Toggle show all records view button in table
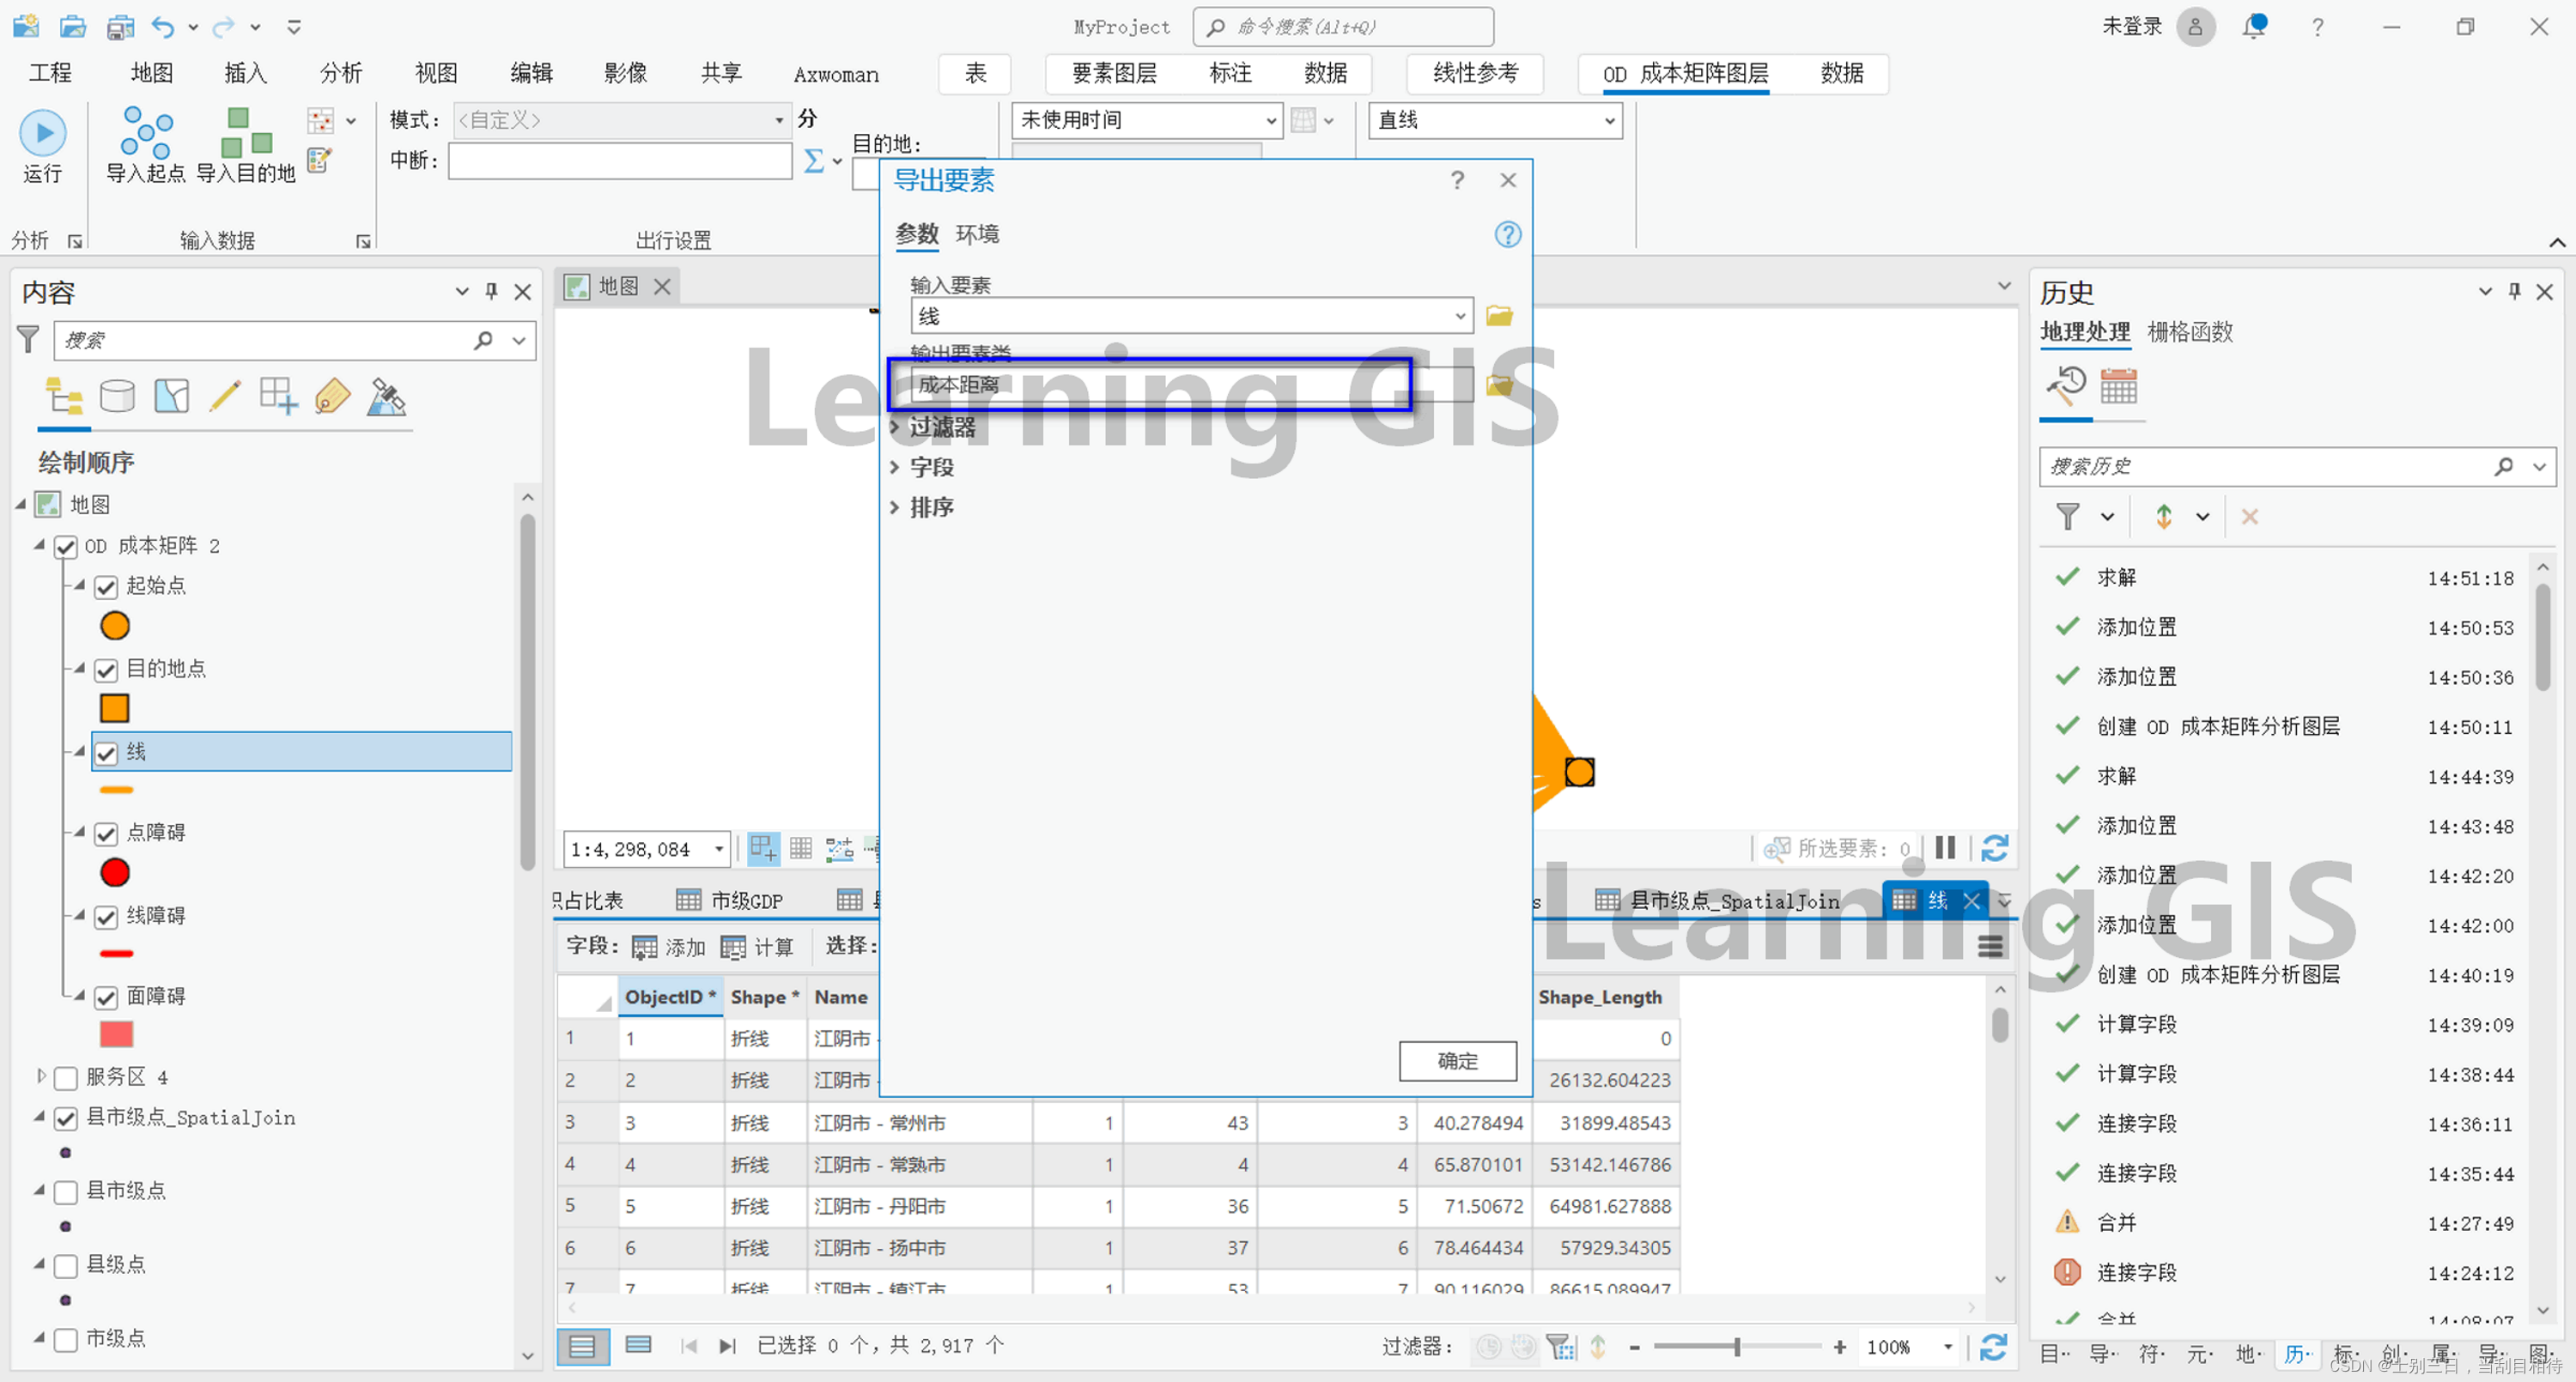The width and height of the screenshot is (2576, 1382). (x=583, y=1346)
